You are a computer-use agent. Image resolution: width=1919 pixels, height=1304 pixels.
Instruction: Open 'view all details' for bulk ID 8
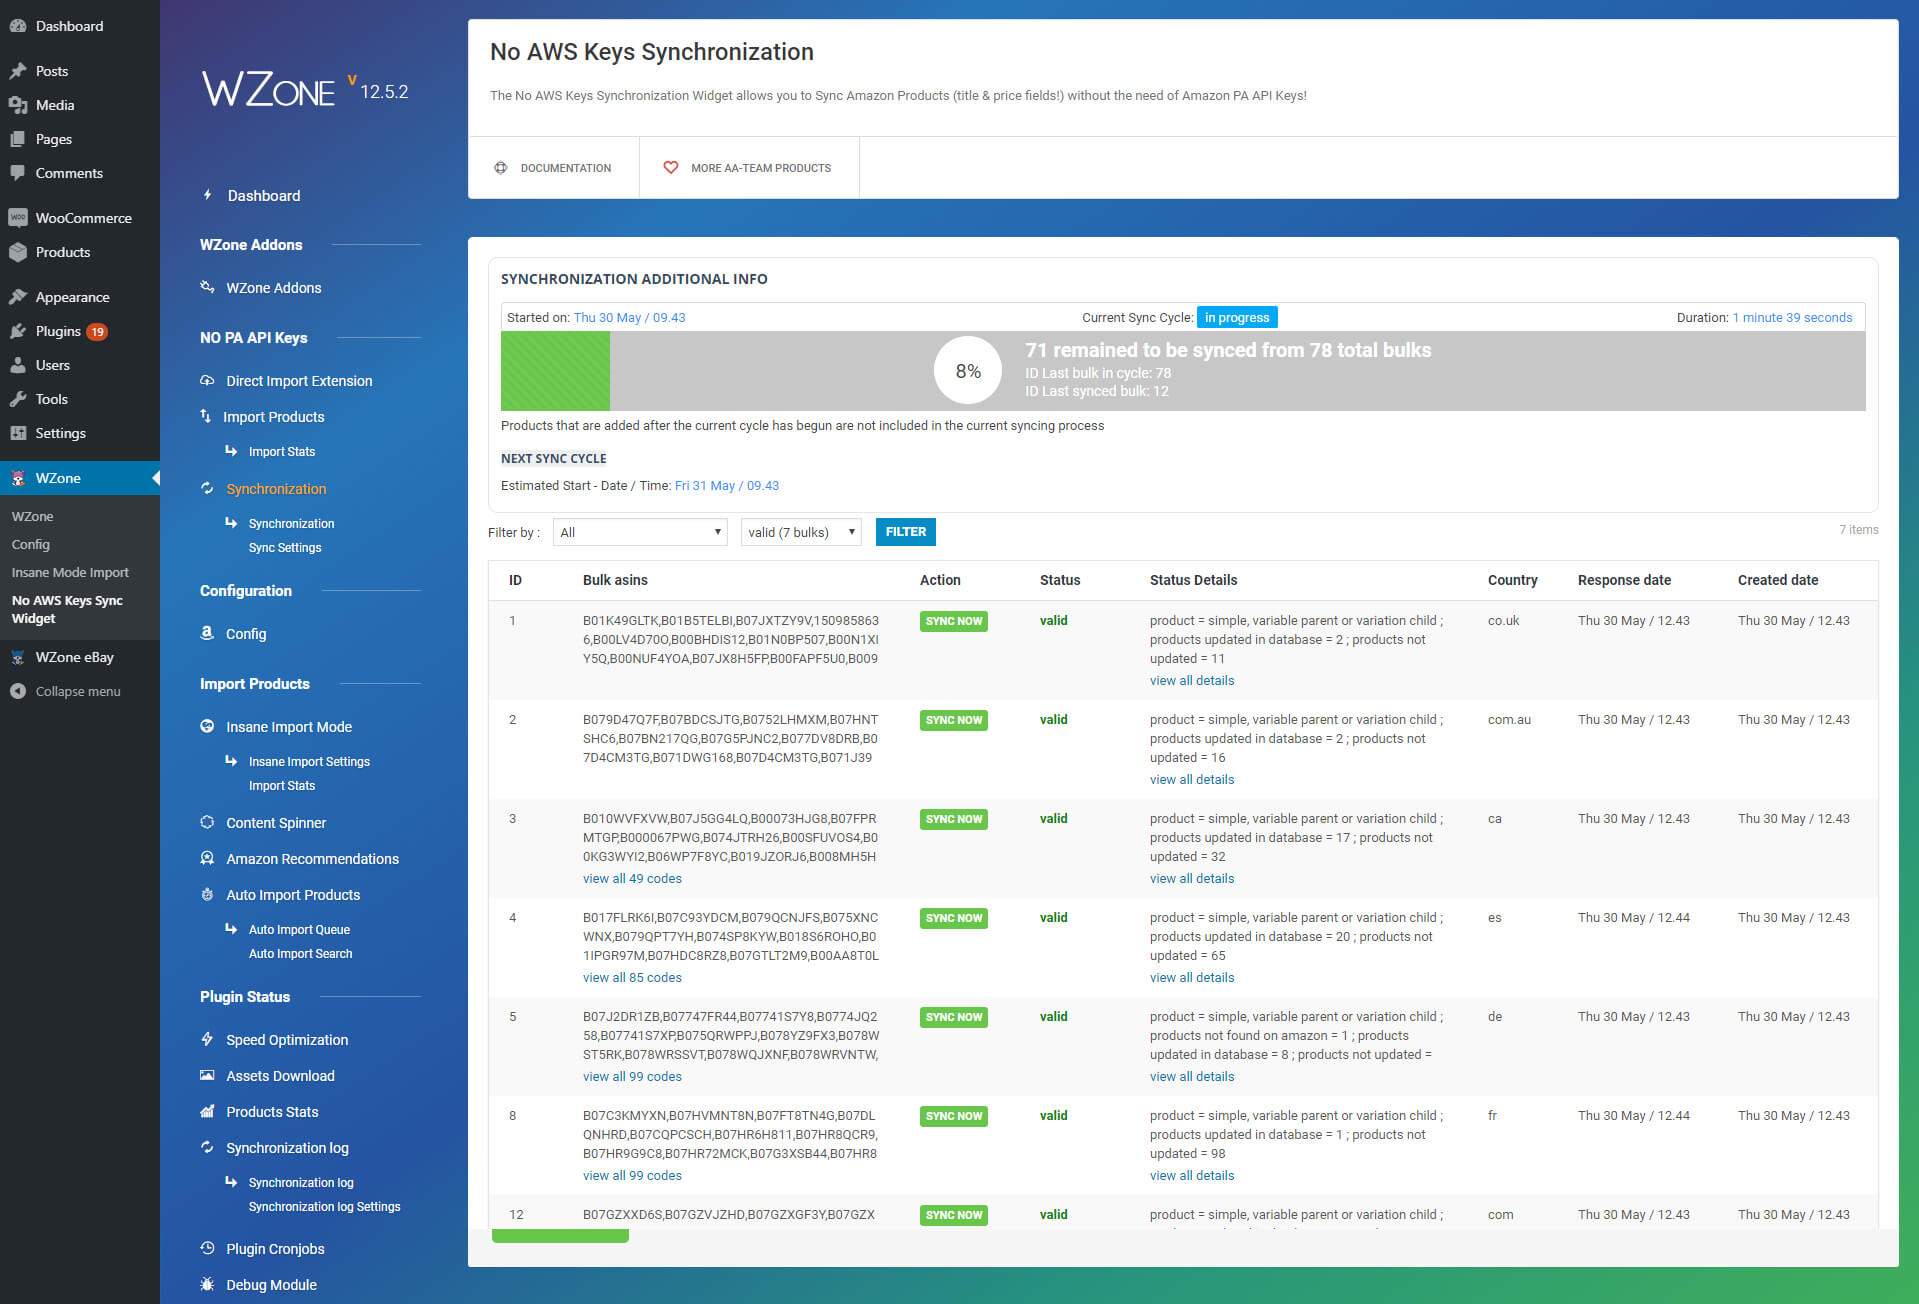pos(1192,1176)
